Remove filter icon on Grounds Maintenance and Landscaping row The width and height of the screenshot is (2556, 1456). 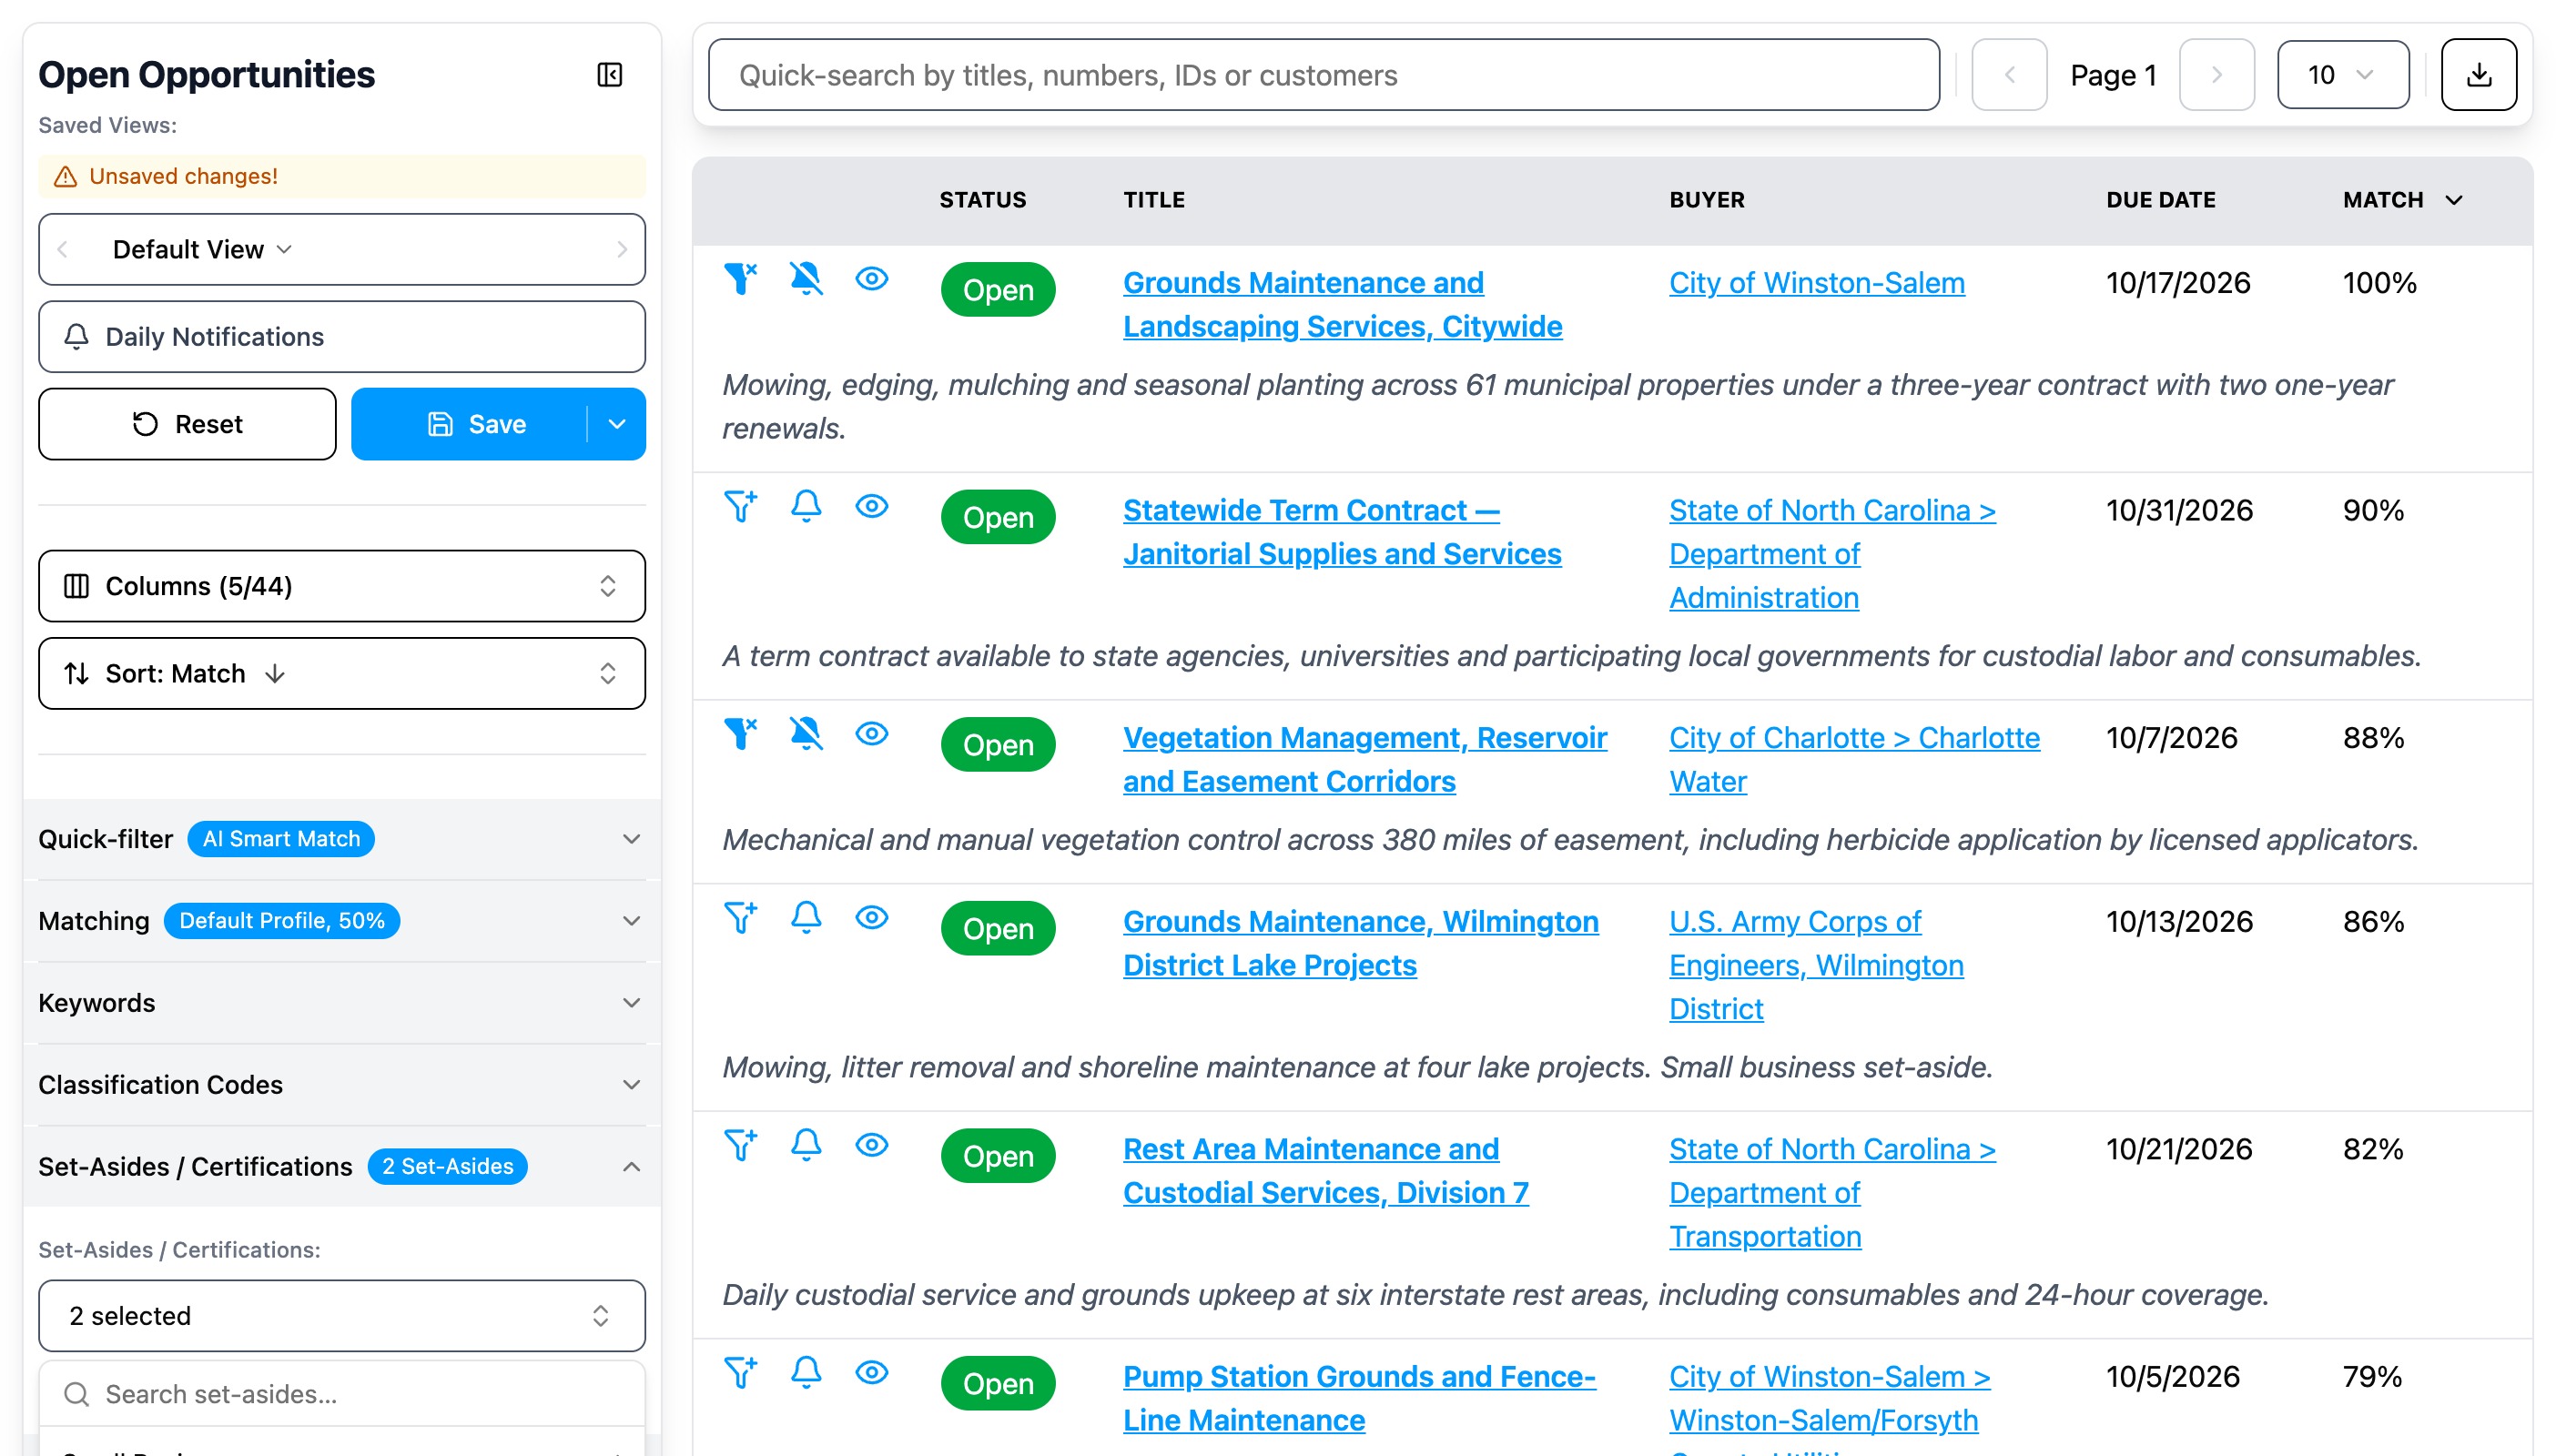(741, 279)
